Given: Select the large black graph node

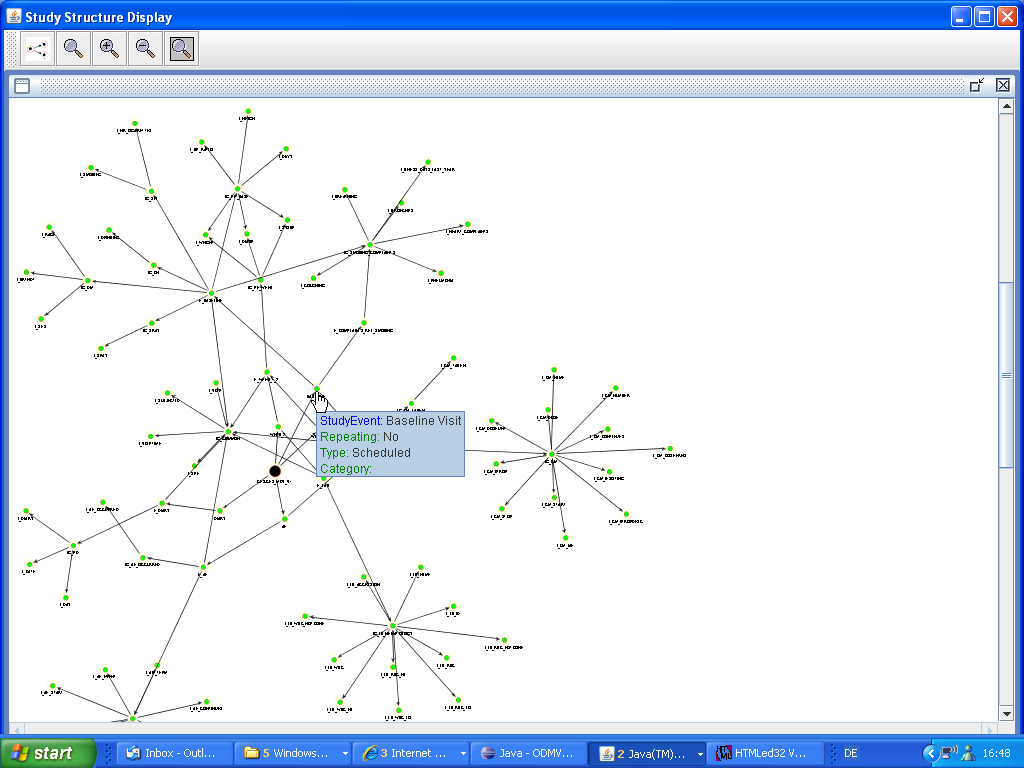Looking at the screenshot, I should click(x=275, y=471).
